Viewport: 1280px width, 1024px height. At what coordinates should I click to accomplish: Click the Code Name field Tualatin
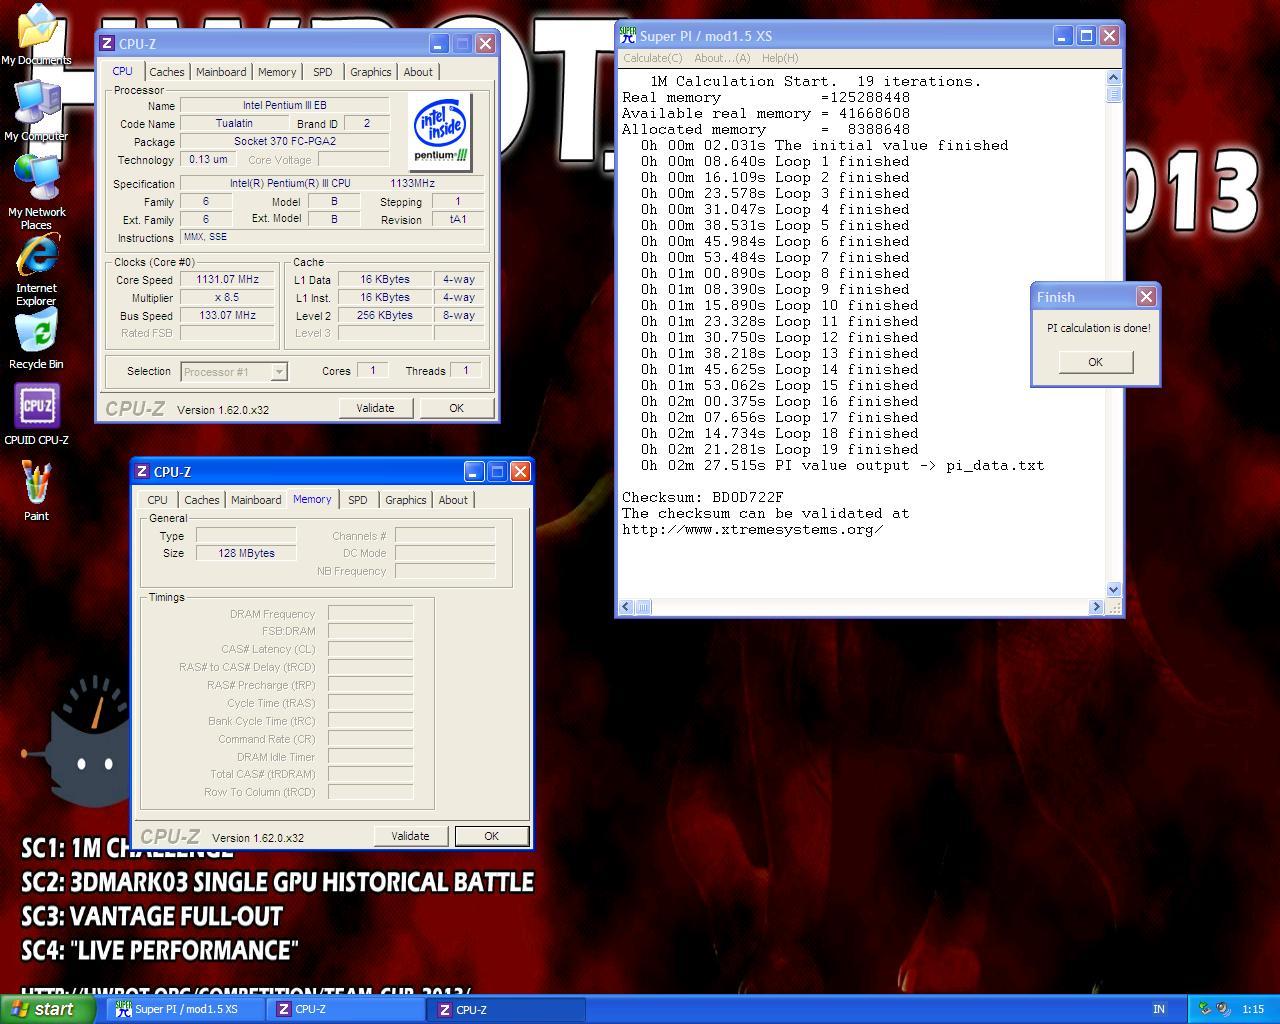click(x=234, y=123)
